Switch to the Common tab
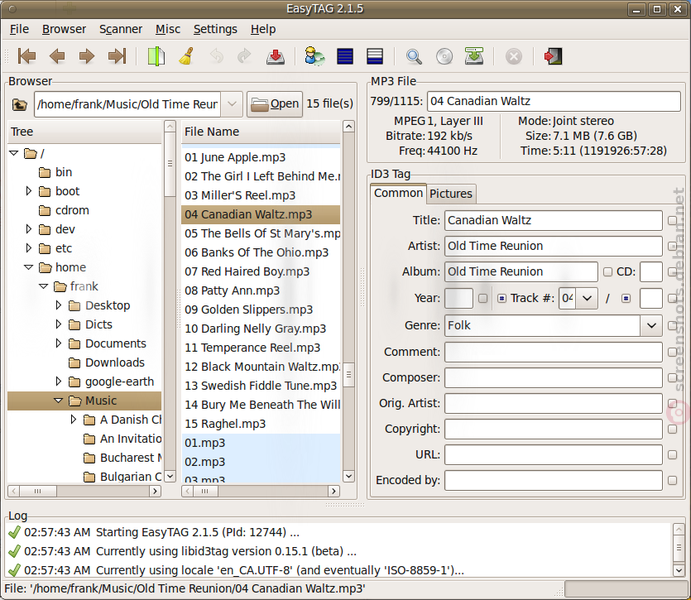This screenshot has width=691, height=600. click(398, 193)
